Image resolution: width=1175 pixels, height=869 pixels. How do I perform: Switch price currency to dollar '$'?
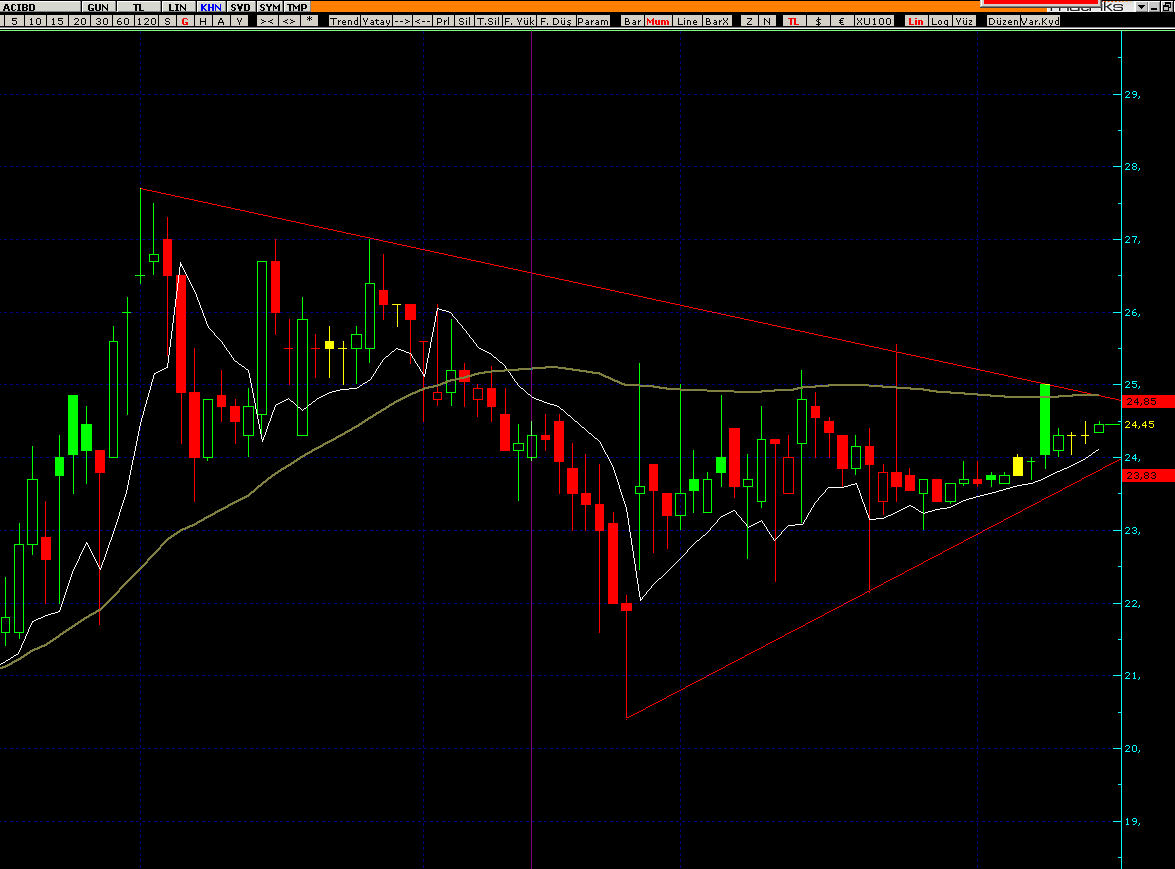click(818, 21)
